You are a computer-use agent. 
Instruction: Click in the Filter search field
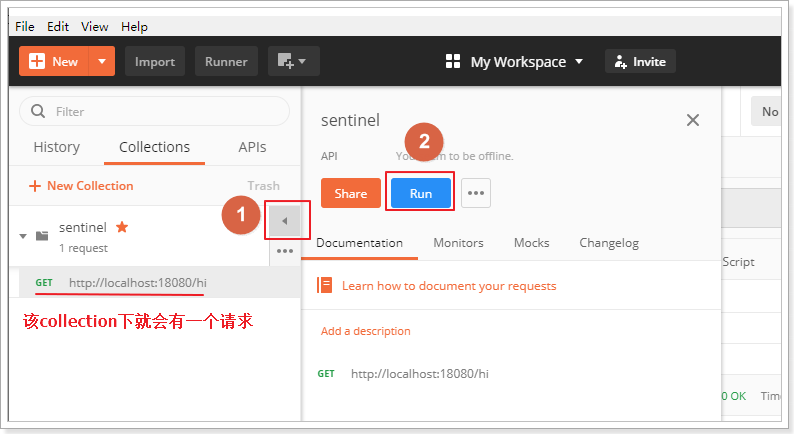point(160,112)
